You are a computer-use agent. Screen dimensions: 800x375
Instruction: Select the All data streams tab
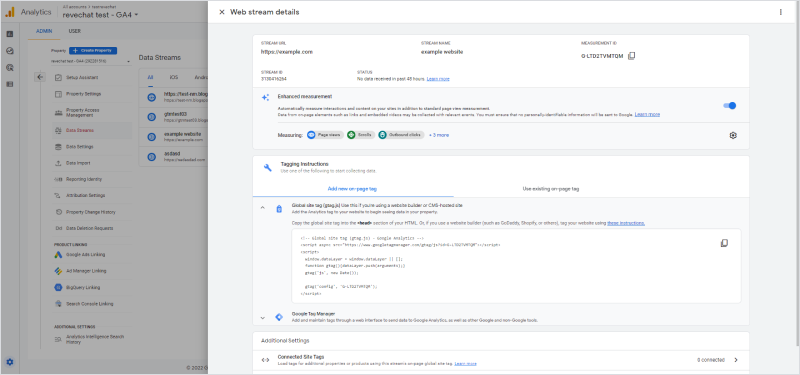tap(151, 78)
